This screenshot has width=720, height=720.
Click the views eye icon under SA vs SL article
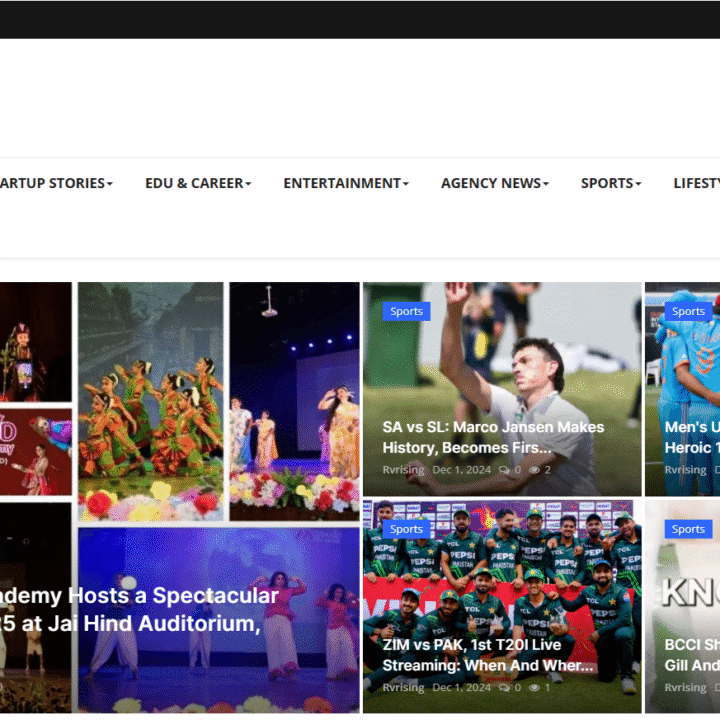coord(534,469)
